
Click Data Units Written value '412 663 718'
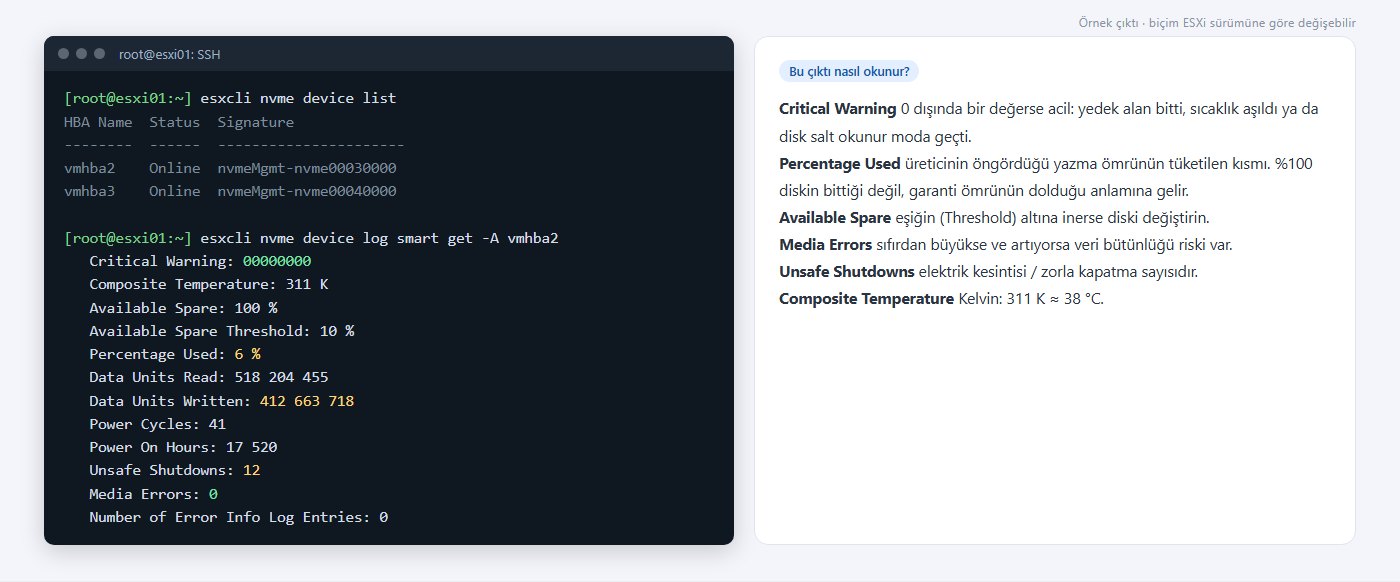pyautogui.click(x=307, y=401)
